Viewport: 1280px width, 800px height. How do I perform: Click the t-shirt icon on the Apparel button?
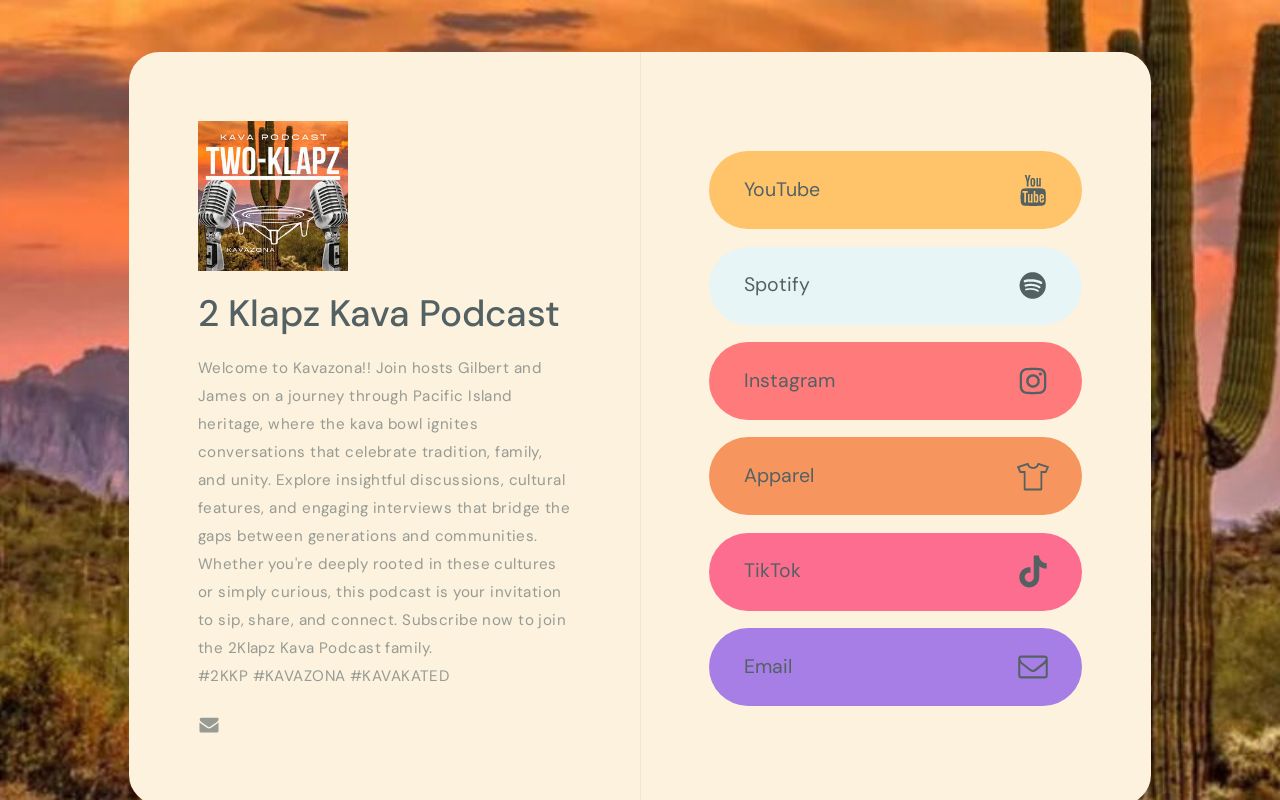coord(1033,476)
